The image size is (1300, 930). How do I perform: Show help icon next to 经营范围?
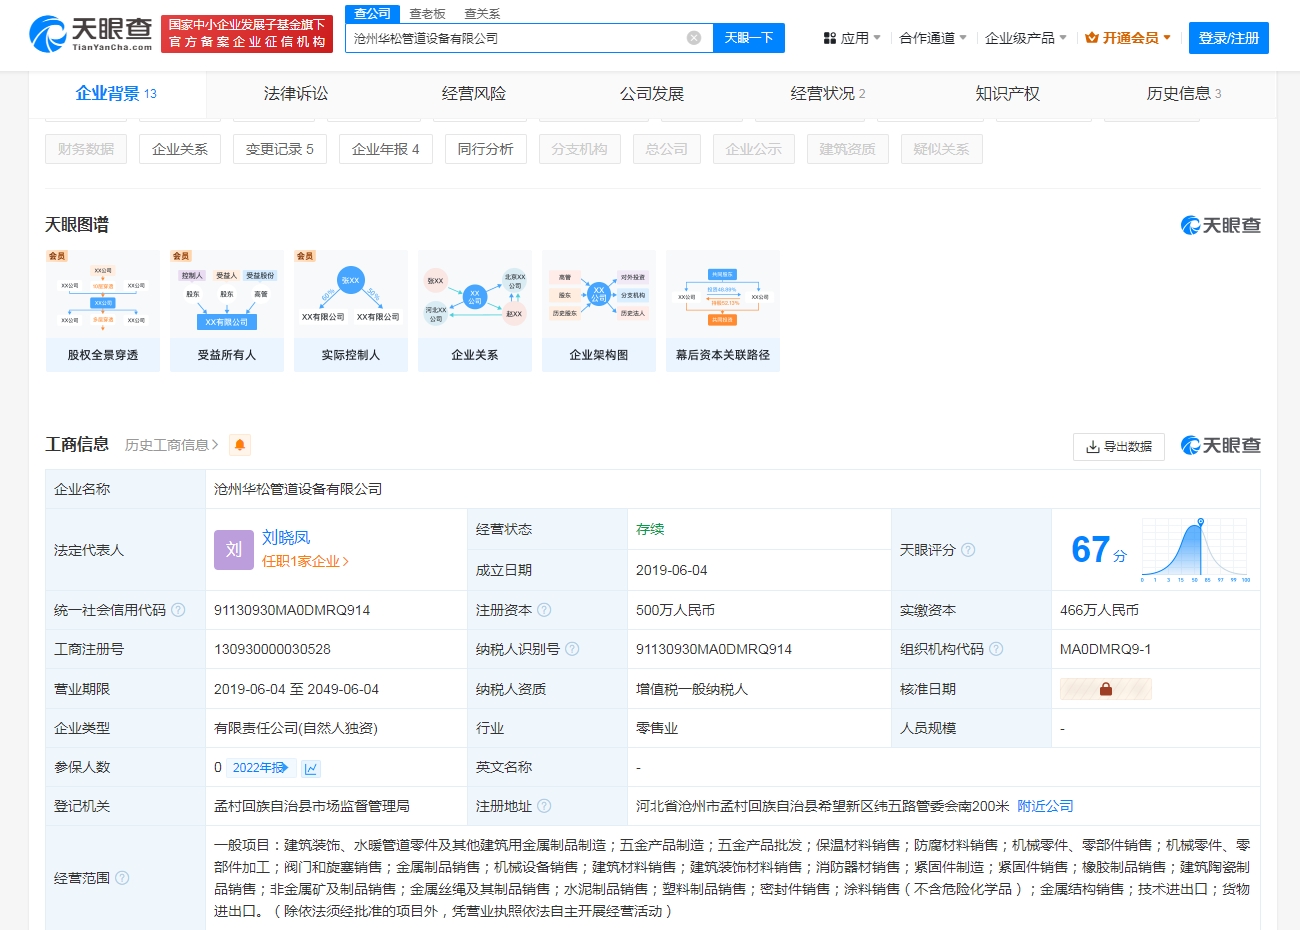pos(122,878)
